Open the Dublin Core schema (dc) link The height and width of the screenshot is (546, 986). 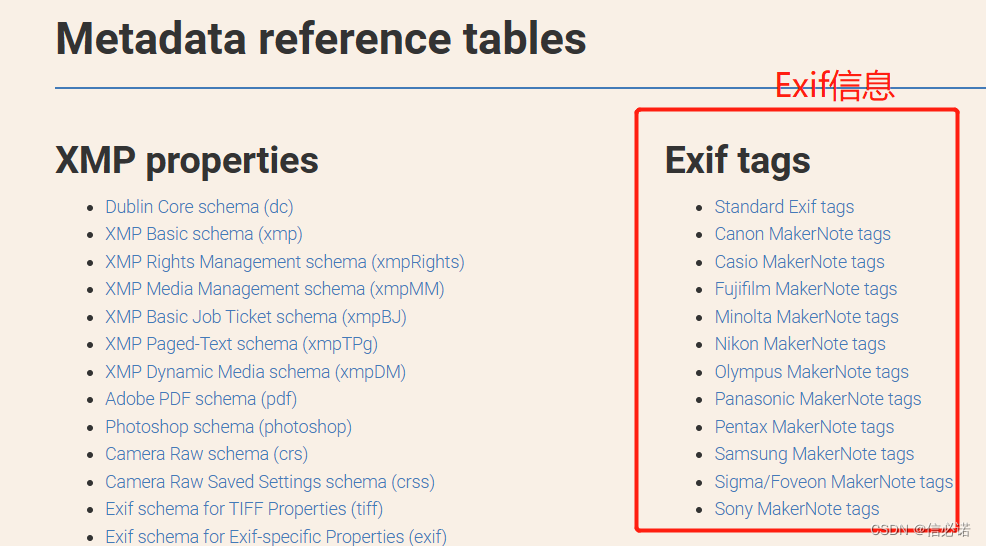coord(199,207)
